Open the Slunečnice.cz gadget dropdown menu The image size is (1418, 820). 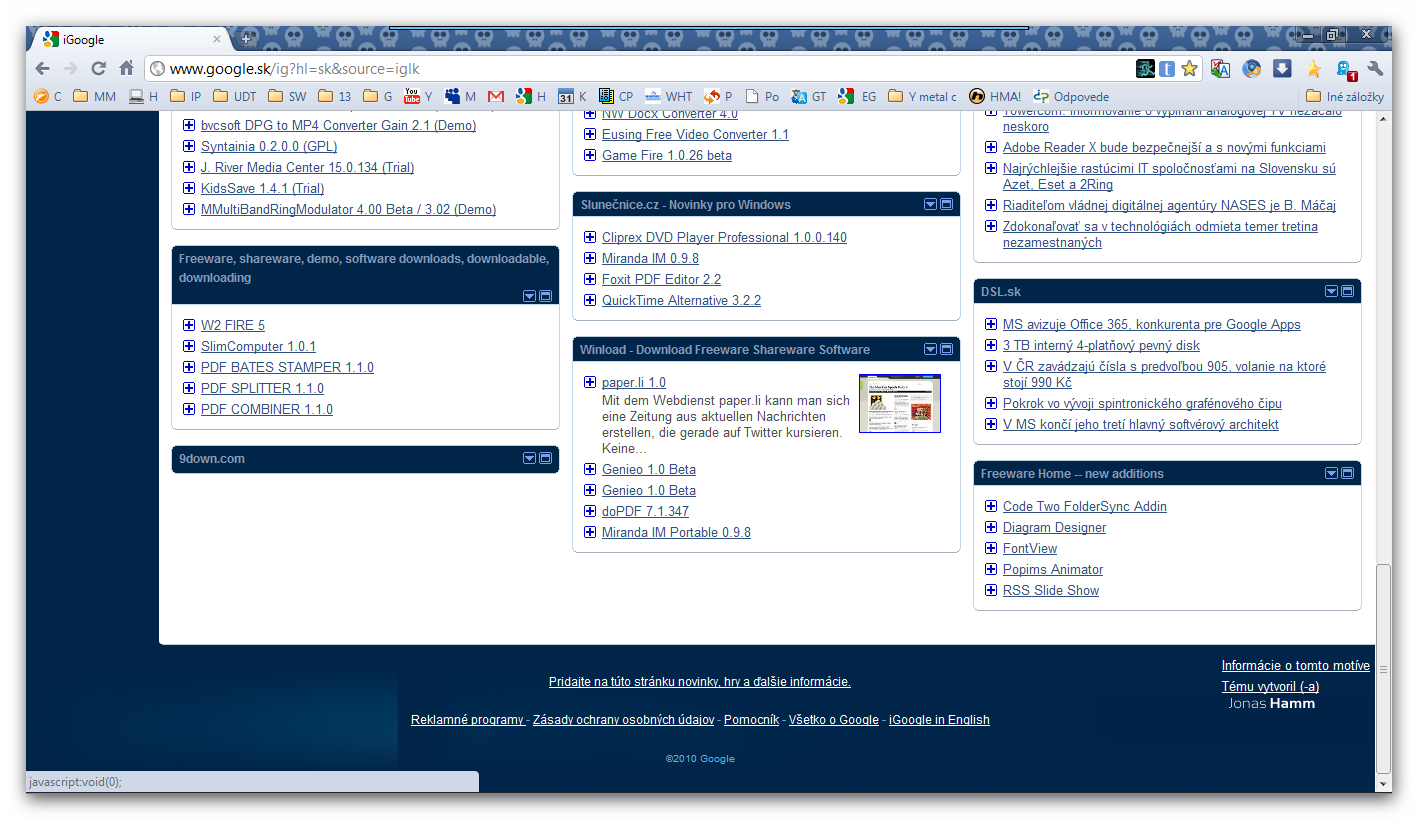pos(930,204)
